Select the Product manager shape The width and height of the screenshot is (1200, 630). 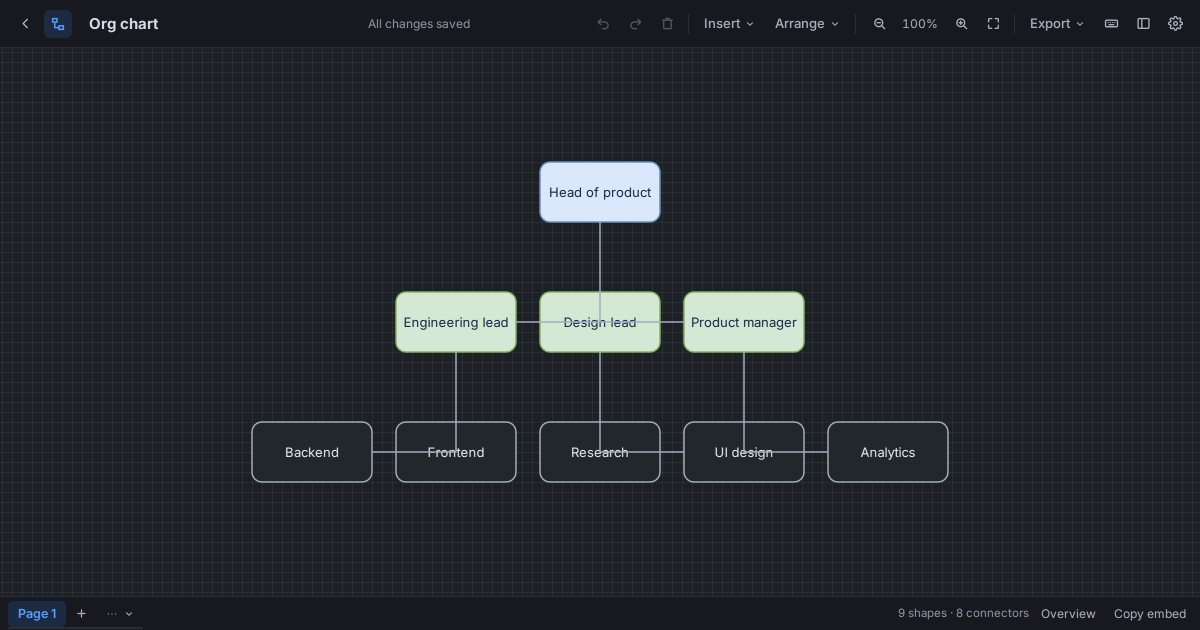(744, 322)
